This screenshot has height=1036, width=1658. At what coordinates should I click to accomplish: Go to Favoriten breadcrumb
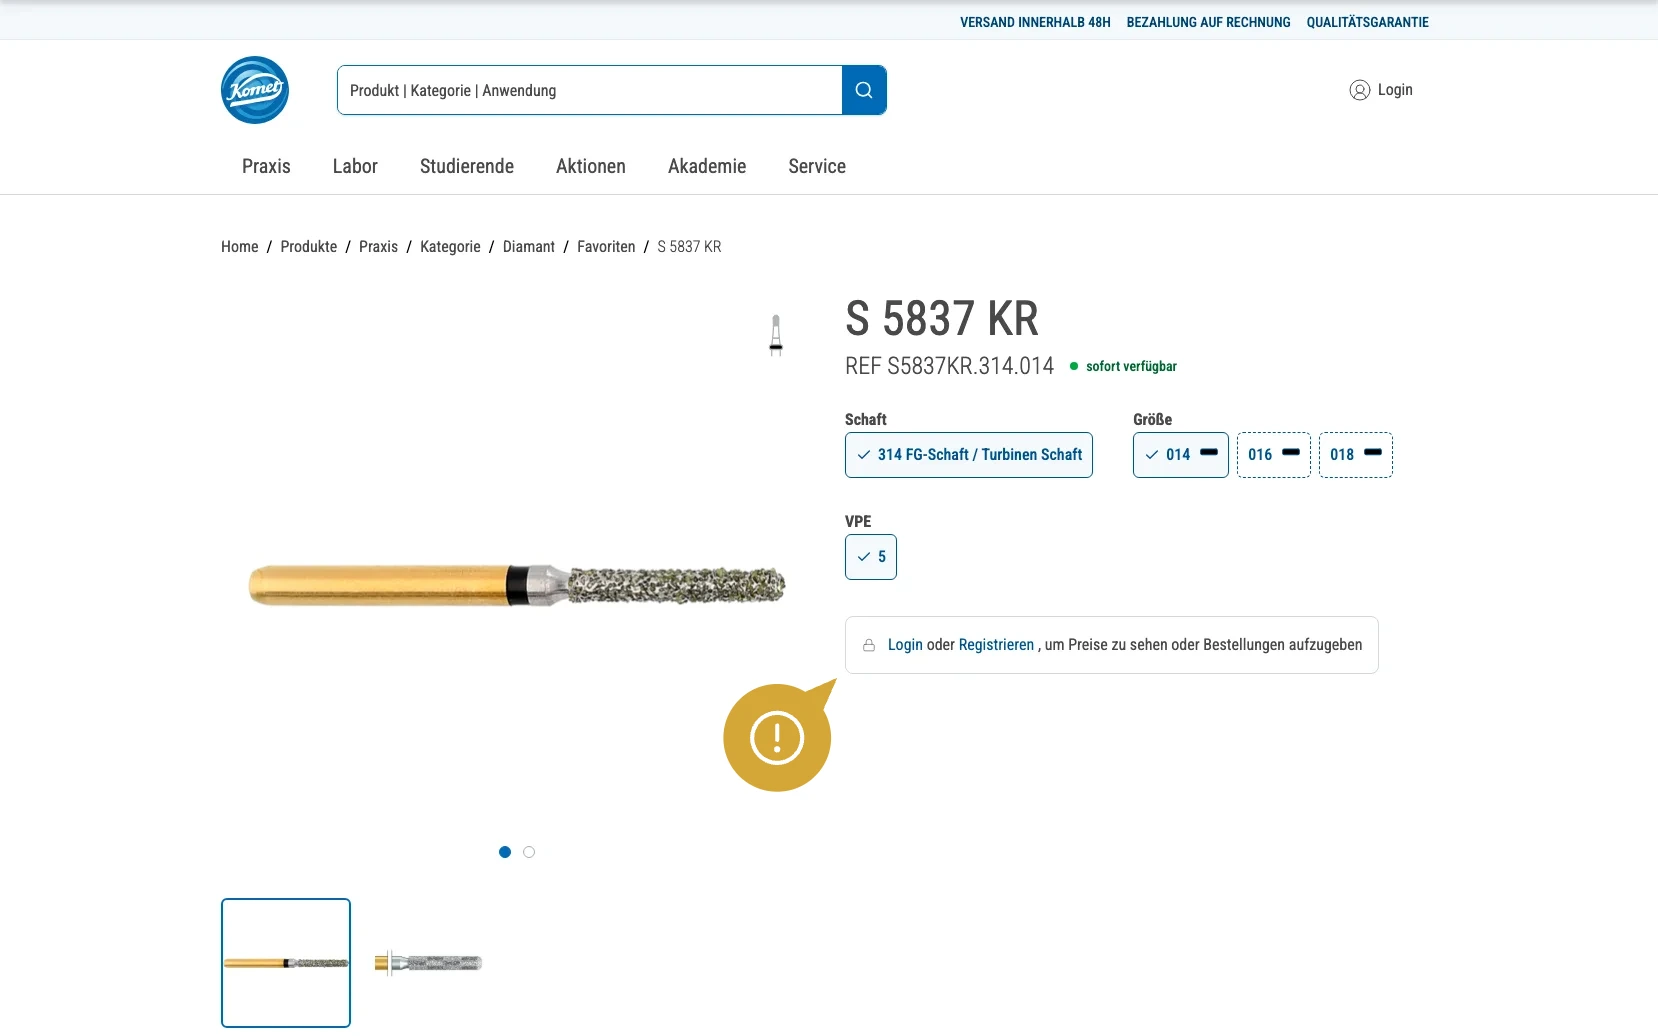[x=606, y=246]
